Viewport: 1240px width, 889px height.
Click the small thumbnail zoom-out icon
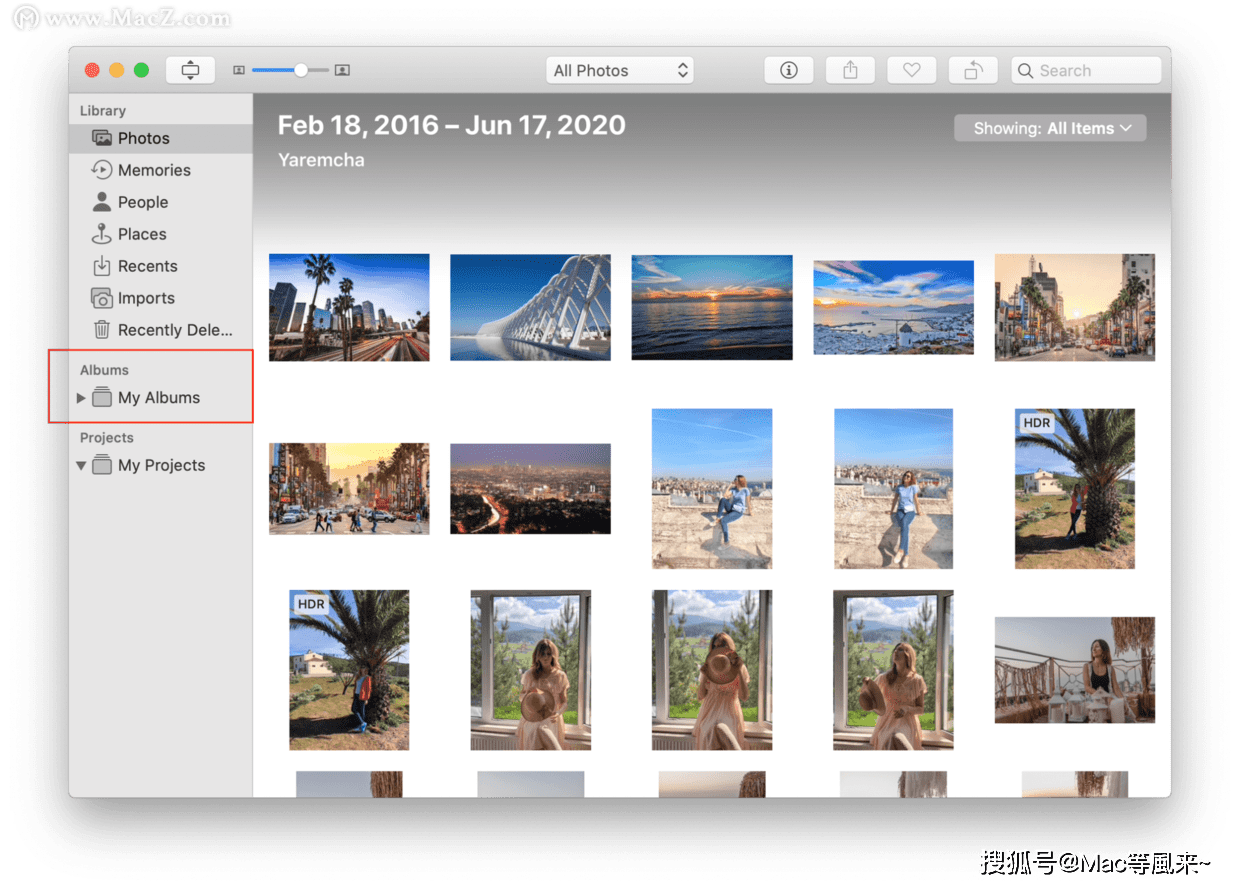tap(239, 70)
